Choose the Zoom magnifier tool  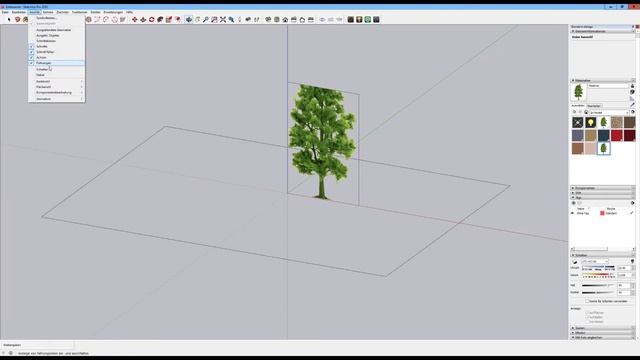click(x=206, y=19)
